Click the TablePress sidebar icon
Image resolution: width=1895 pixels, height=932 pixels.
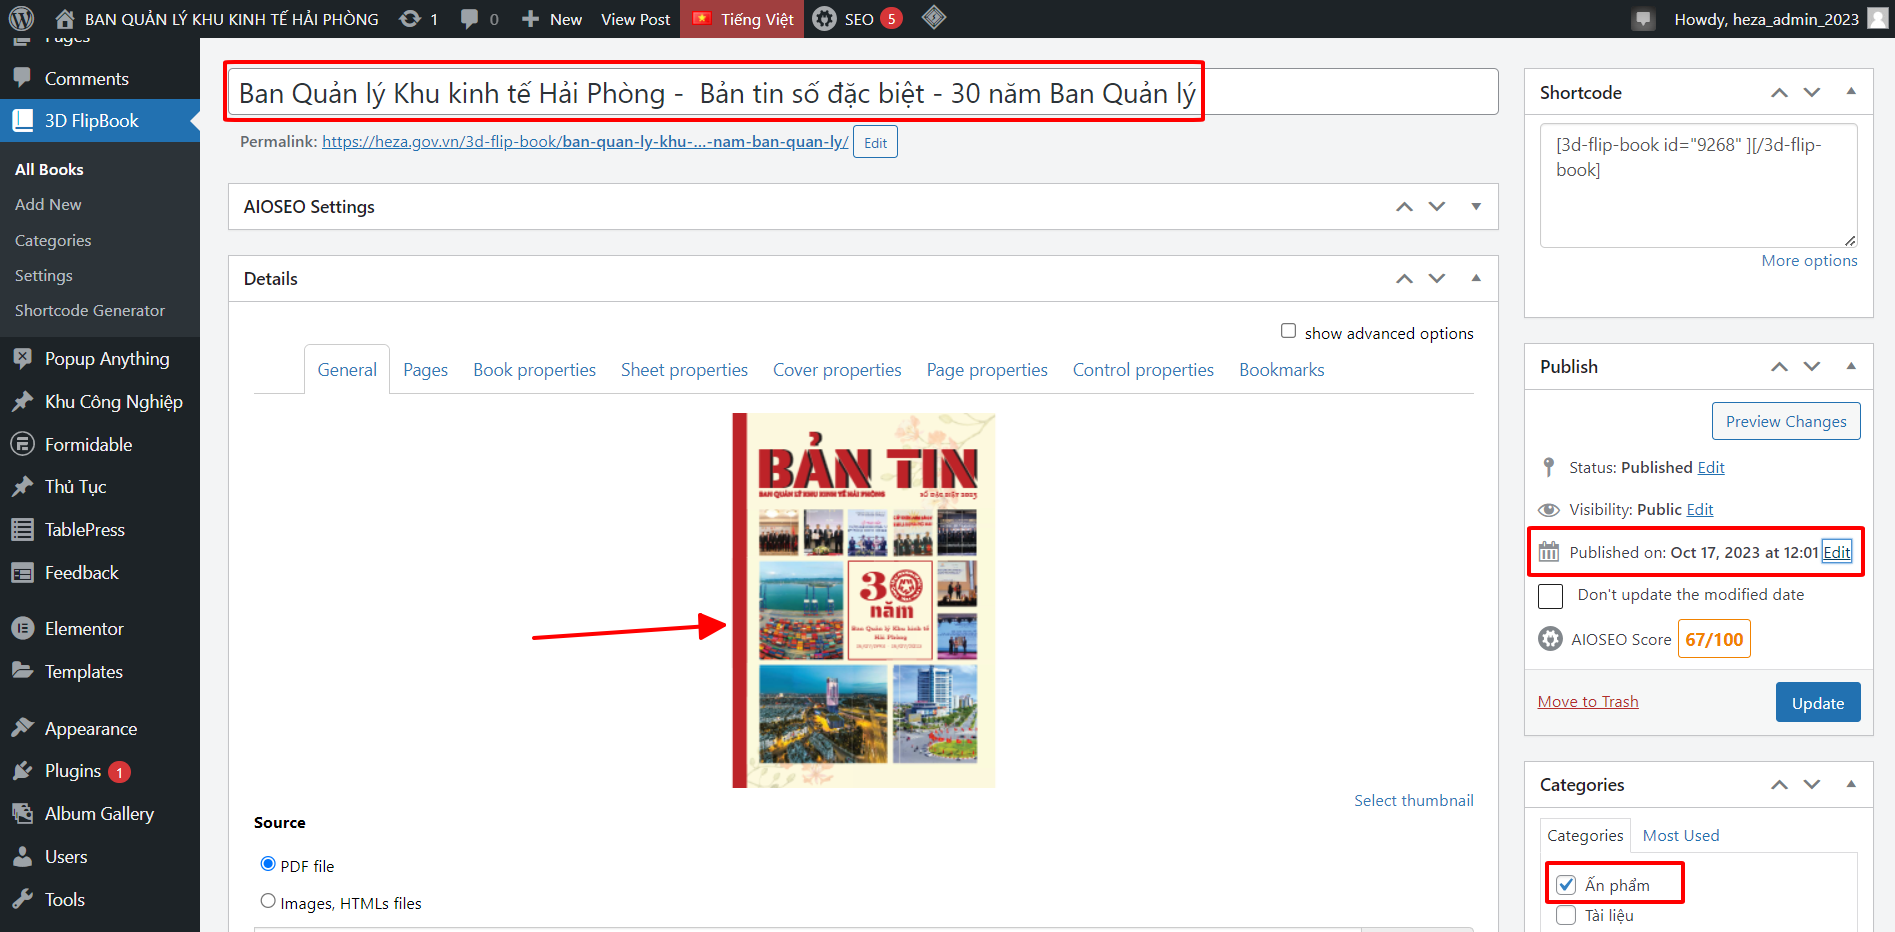click(x=22, y=530)
